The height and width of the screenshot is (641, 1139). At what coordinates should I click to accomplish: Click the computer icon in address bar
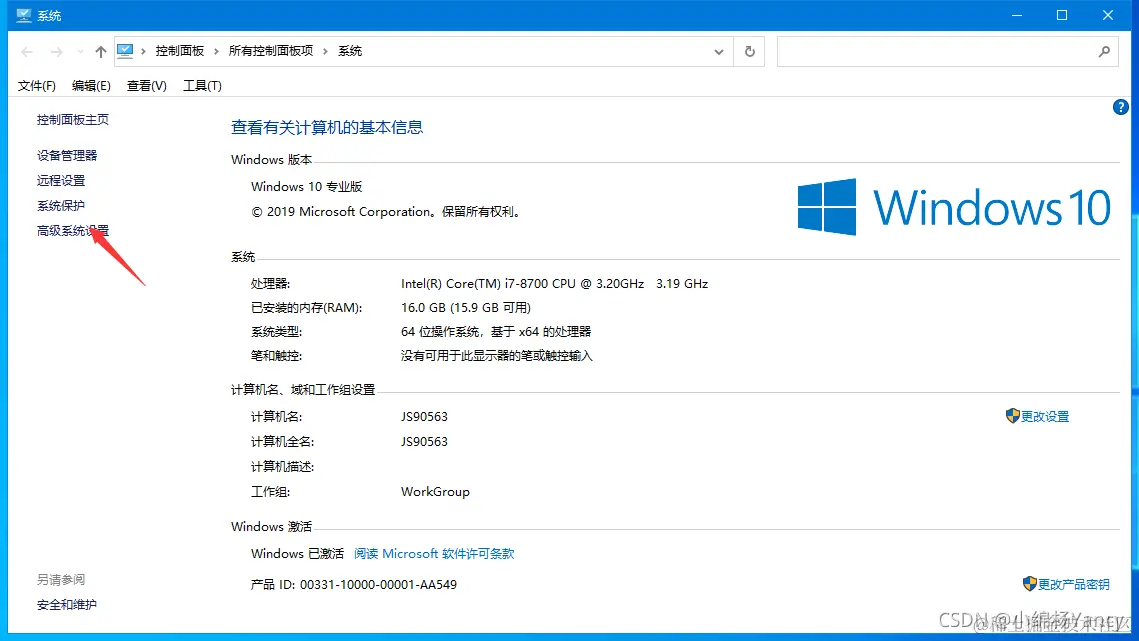(x=125, y=51)
